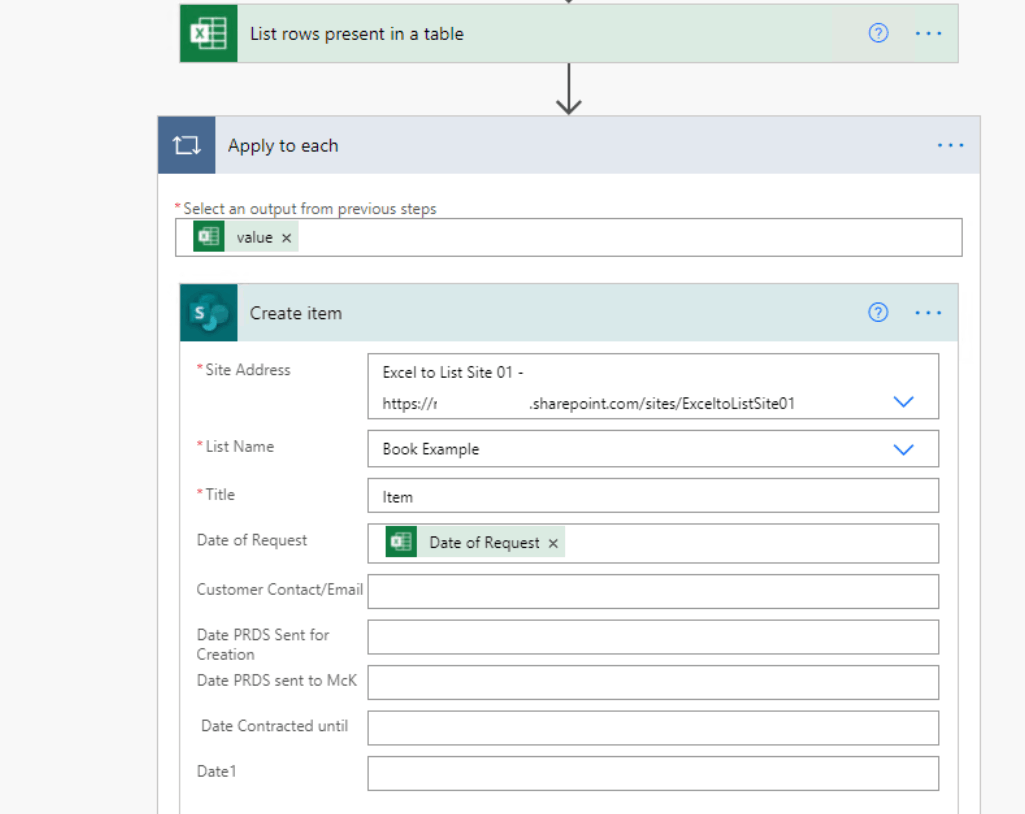Open help for List rows present in a table

pyautogui.click(x=878, y=34)
